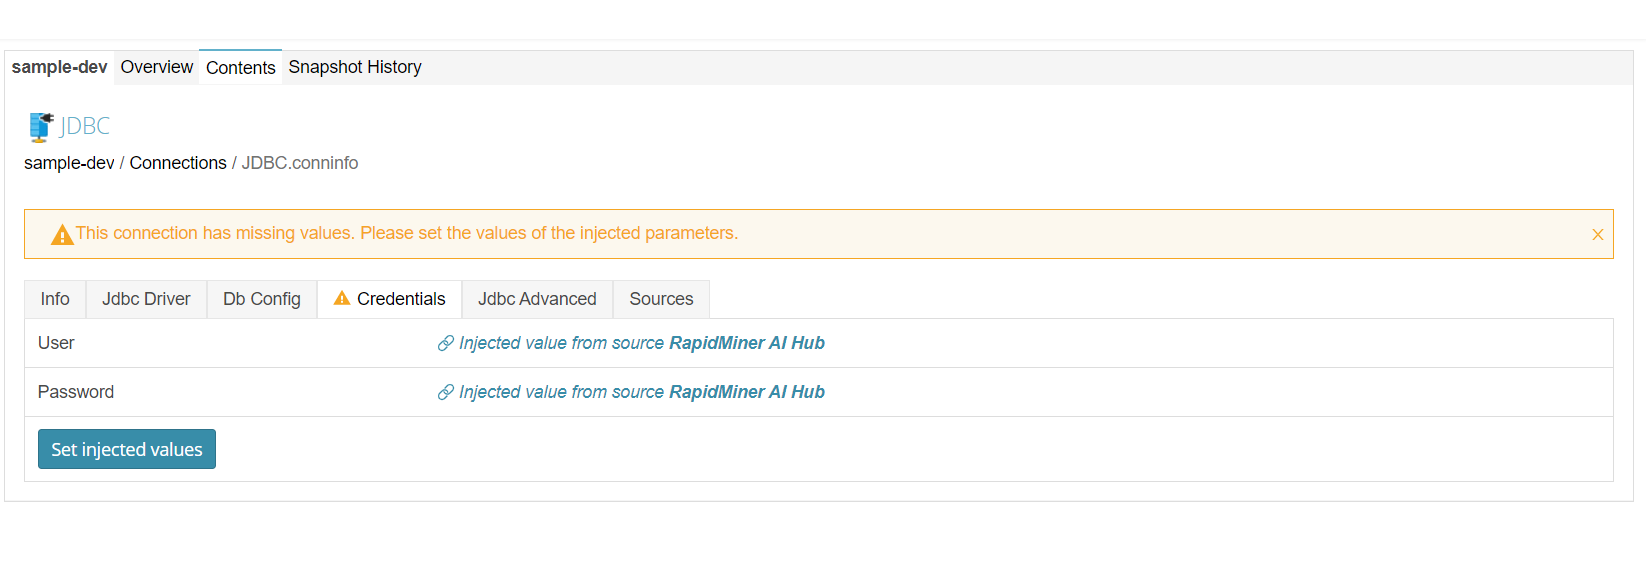Viewport: 1646px width, 564px height.
Task: Click the link icon in the Password row
Action: pyautogui.click(x=446, y=393)
